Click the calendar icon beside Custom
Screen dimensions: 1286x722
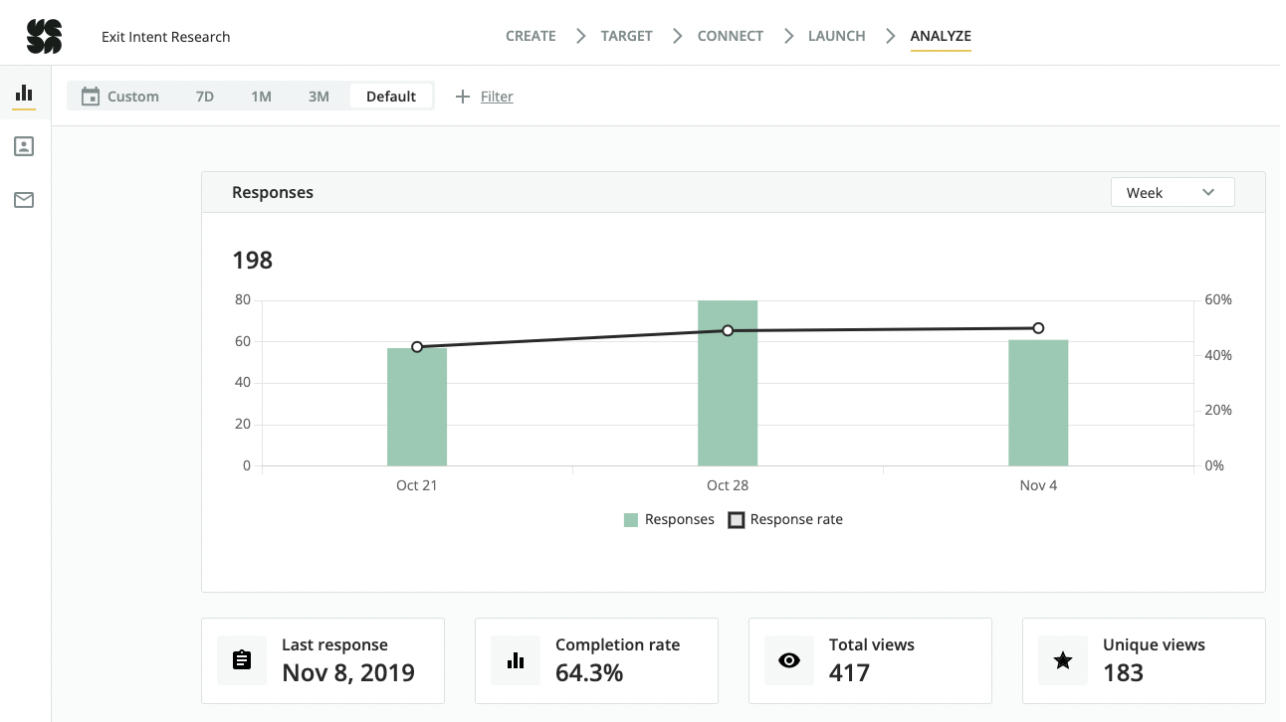pyautogui.click(x=90, y=96)
